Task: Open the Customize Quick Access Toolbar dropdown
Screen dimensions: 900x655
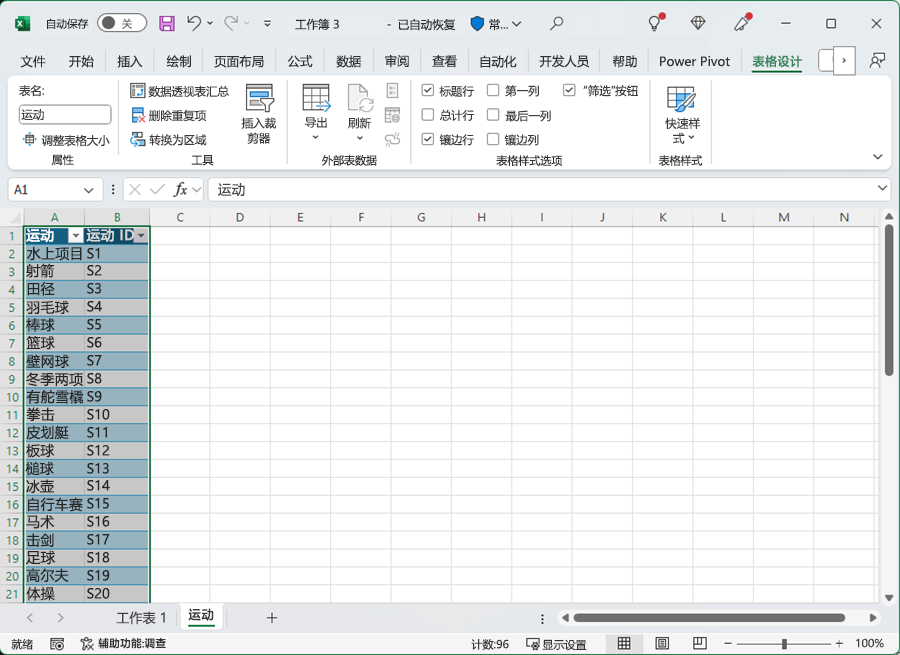Action: (267, 24)
